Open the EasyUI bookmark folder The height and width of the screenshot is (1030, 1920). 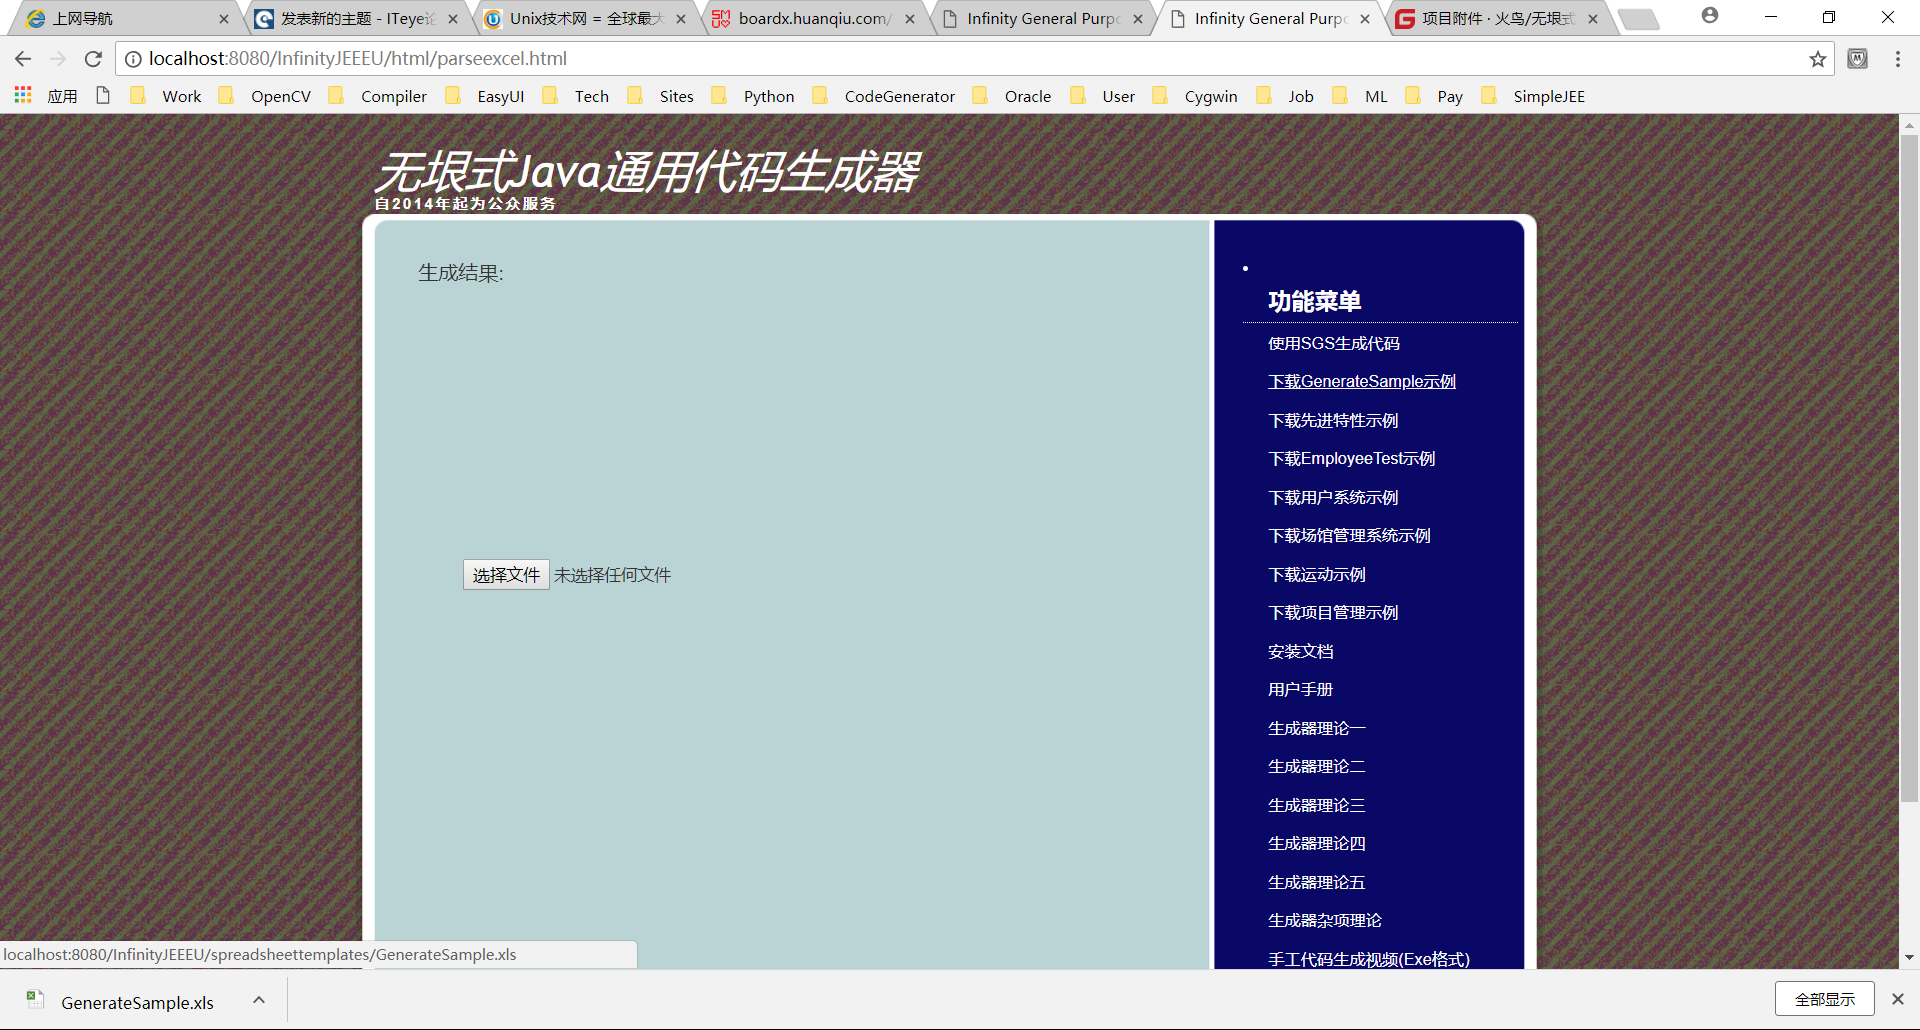(x=485, y=96)
